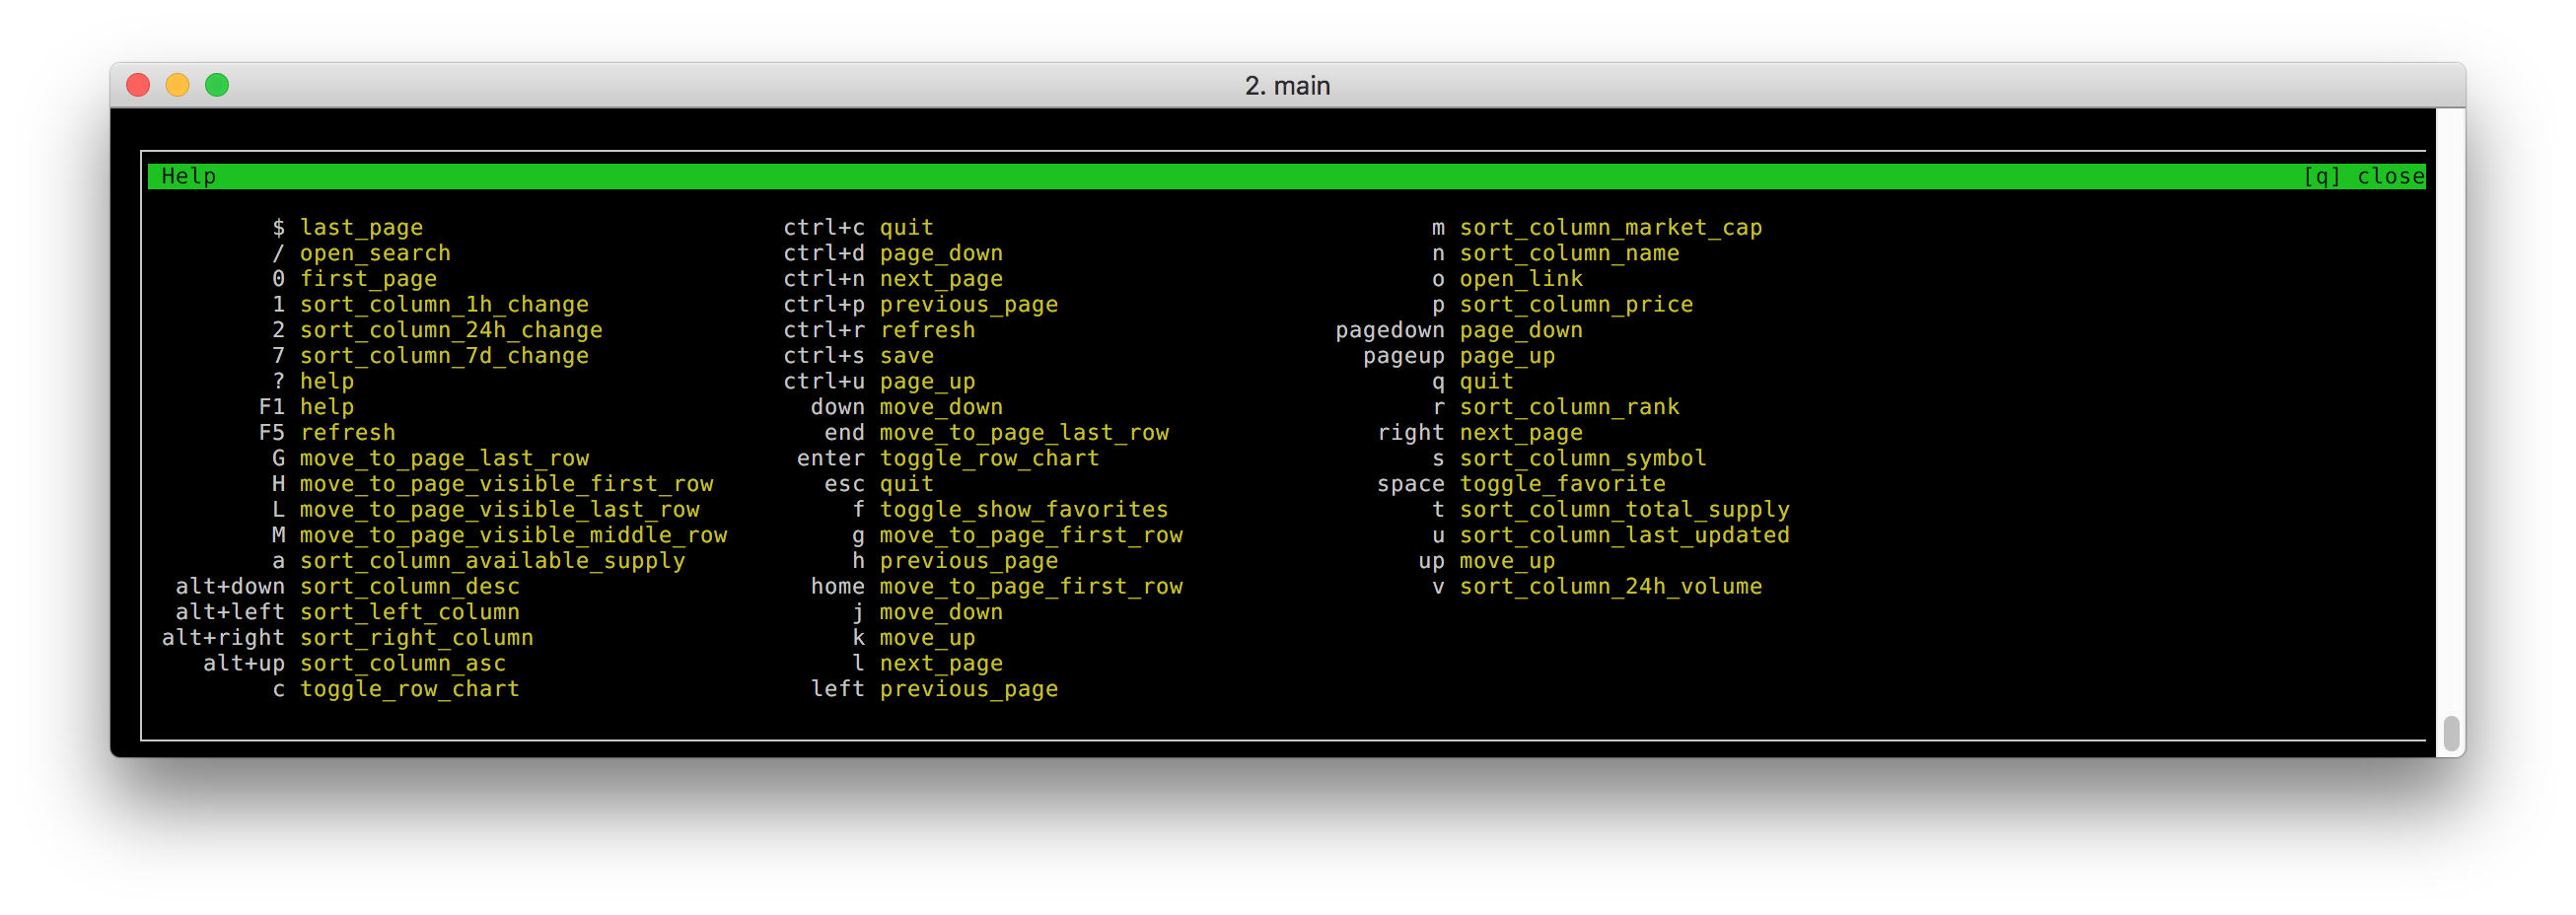Screen dimensions: 2576x915
Task: Click the 'refresh' entry next to F5
Action: (348, 433)
